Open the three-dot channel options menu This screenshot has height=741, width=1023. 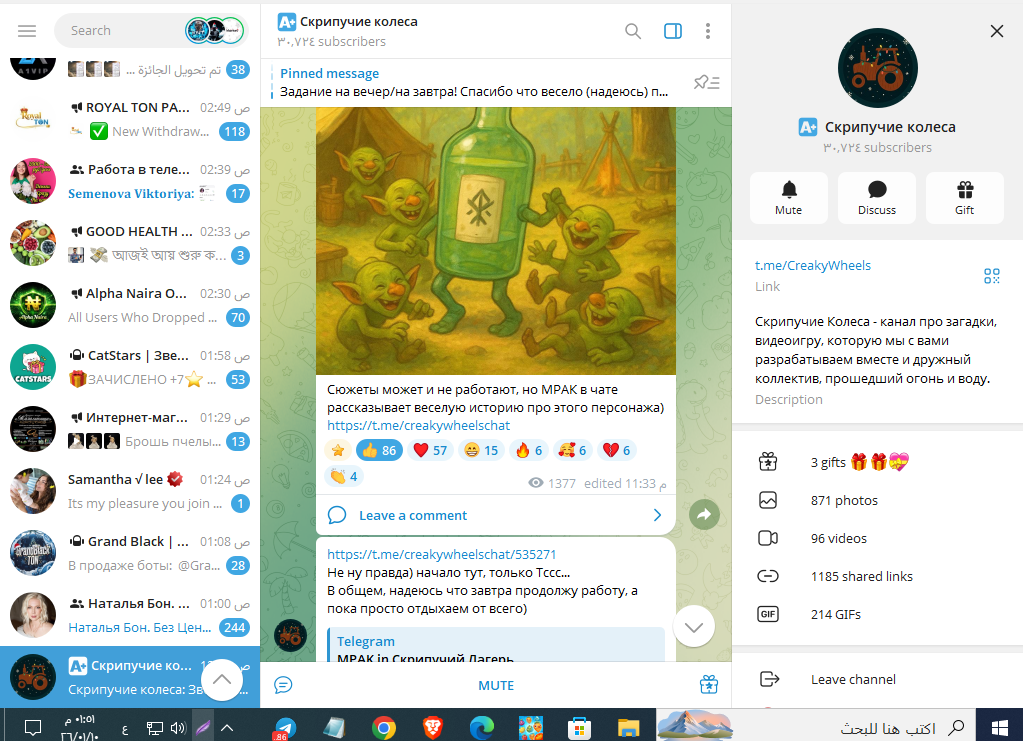click(708, 31)
